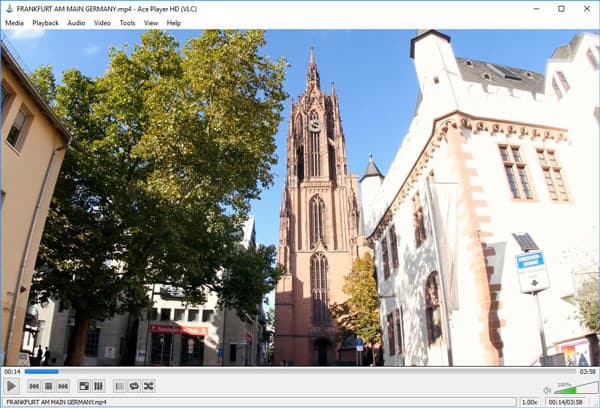Stop the video playback

tap(48, 385)
